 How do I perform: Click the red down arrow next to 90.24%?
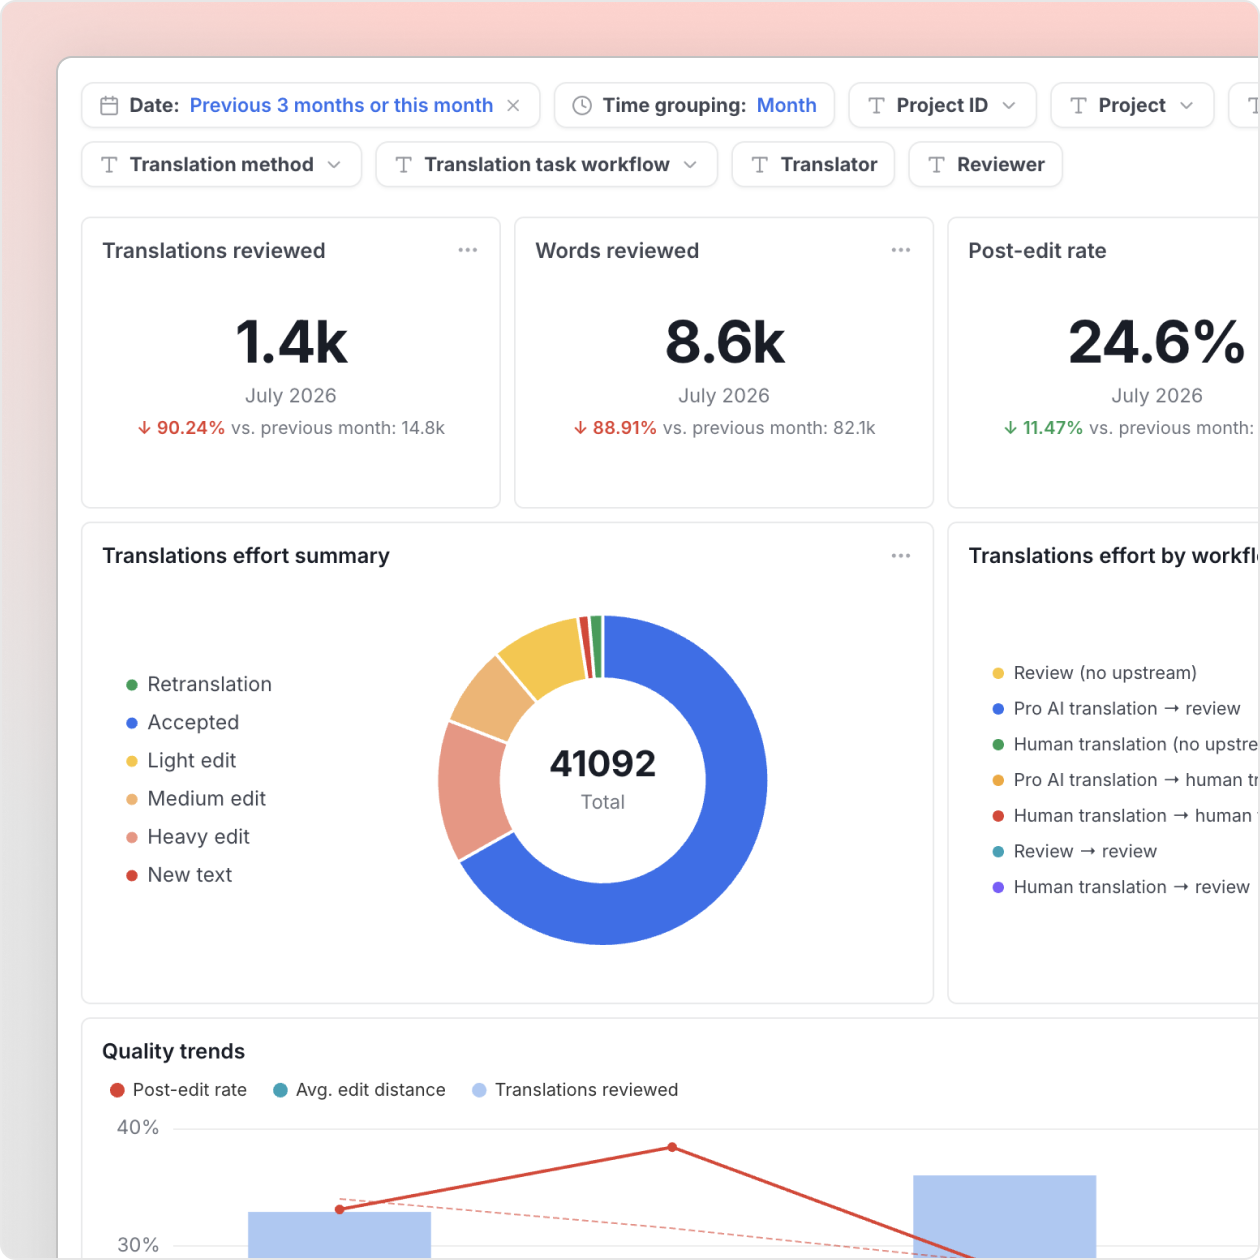pyautogui.click(x=144, y=428)
